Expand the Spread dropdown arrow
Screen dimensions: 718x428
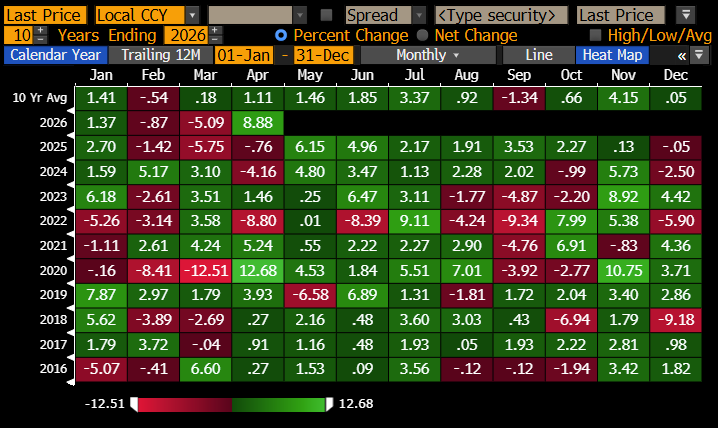pos(418,15)
